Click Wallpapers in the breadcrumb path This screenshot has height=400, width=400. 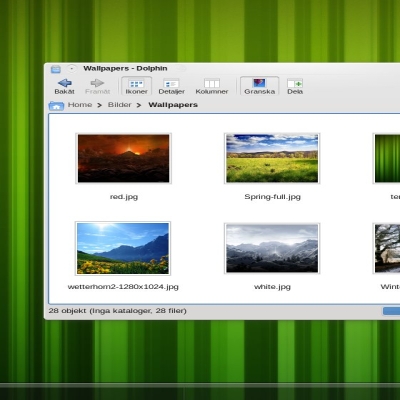pos(173,105)
